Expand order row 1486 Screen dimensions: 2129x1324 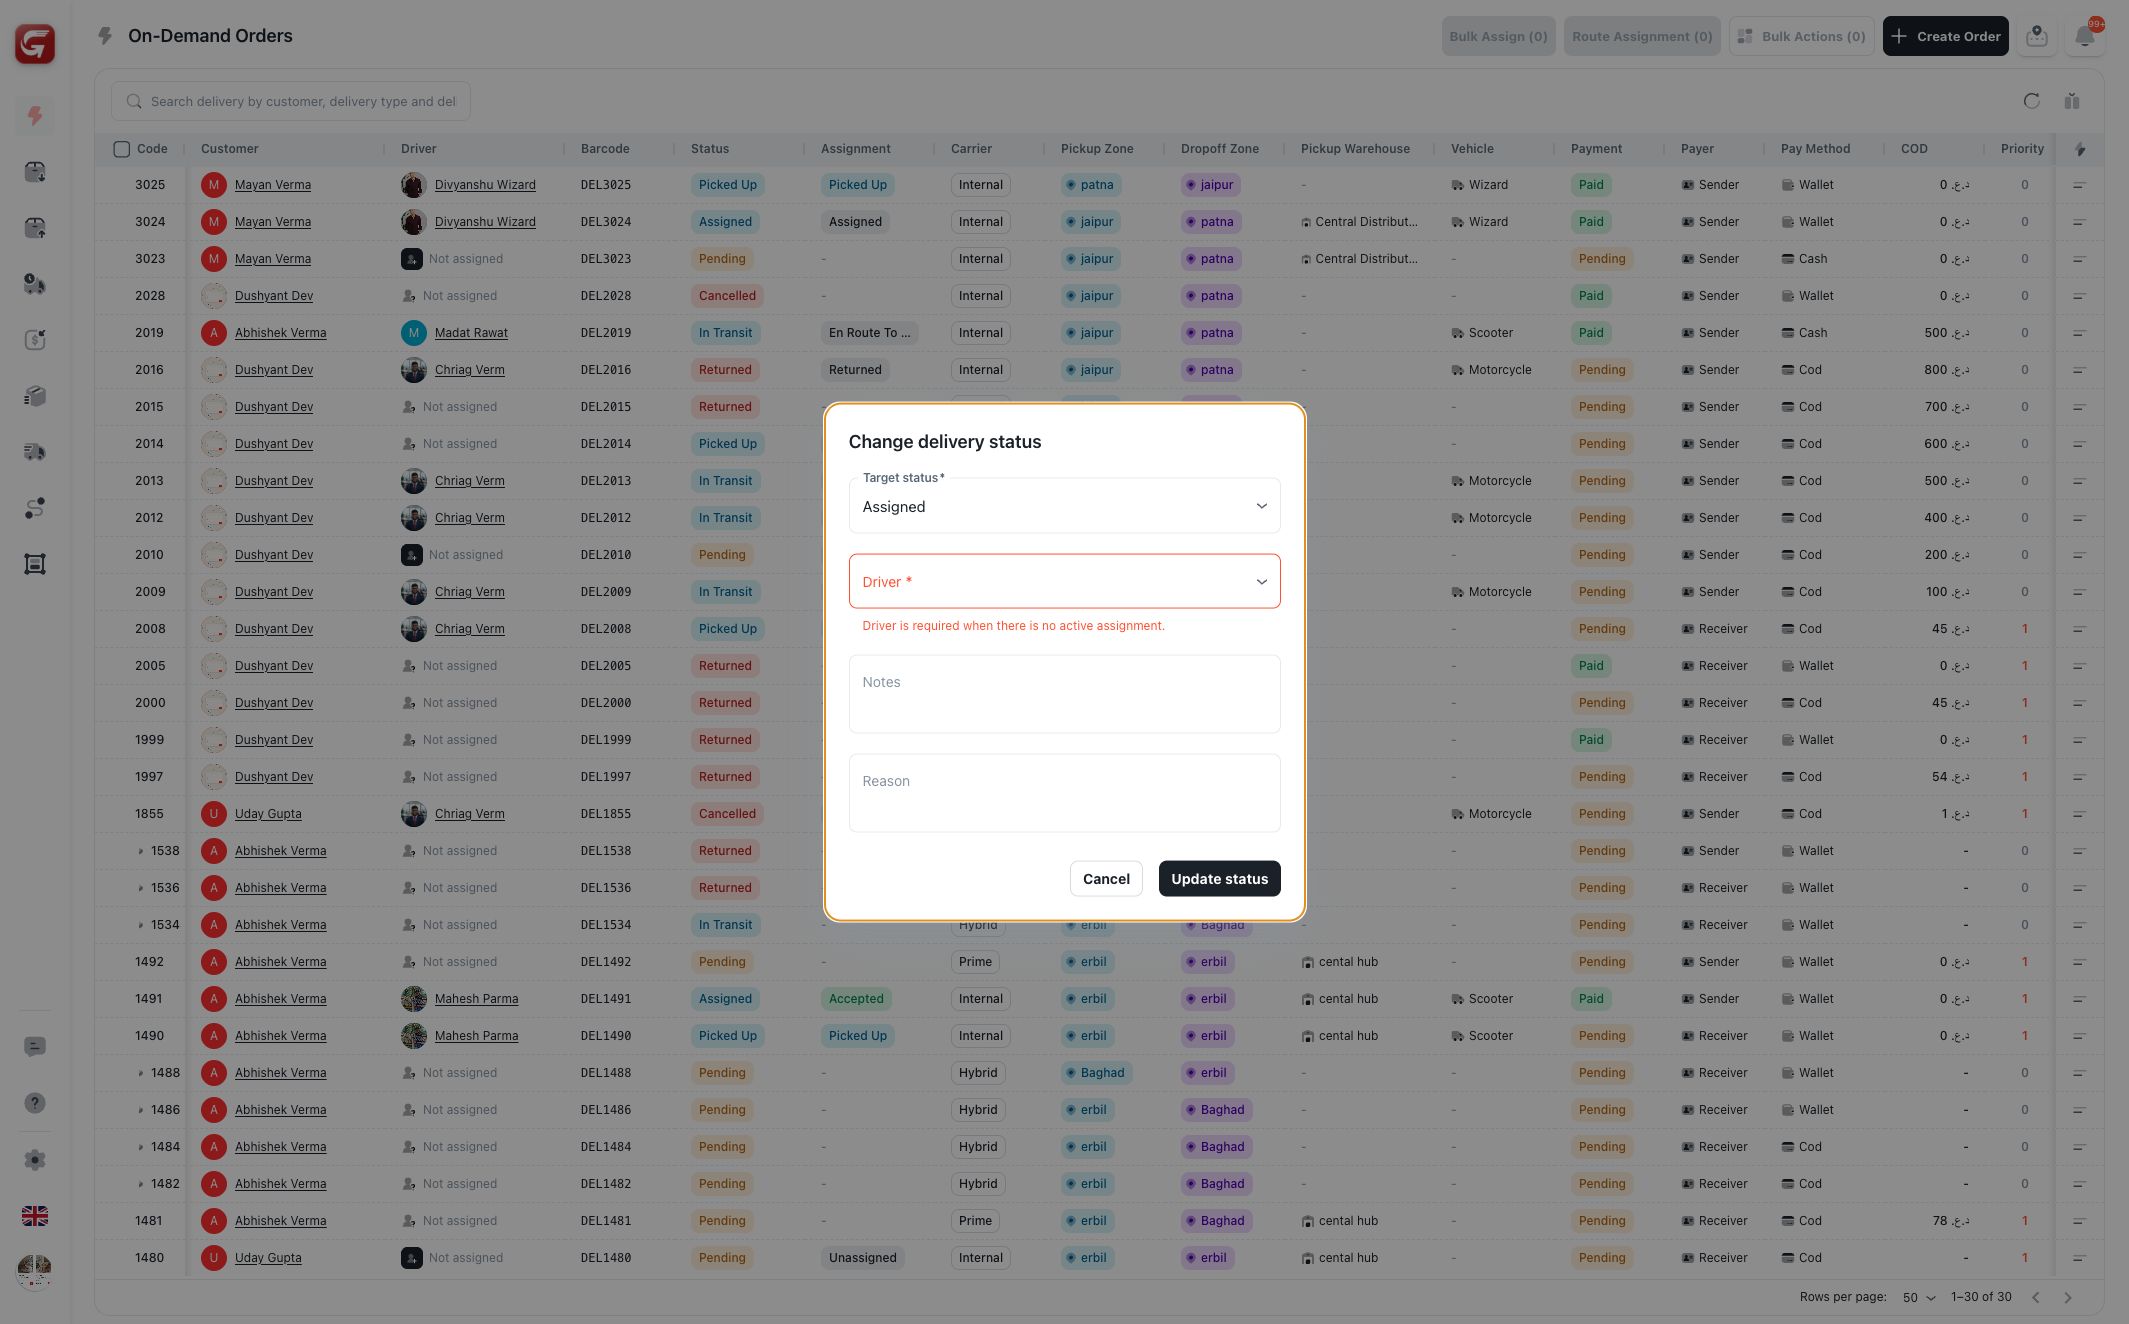coord(141,1110)
